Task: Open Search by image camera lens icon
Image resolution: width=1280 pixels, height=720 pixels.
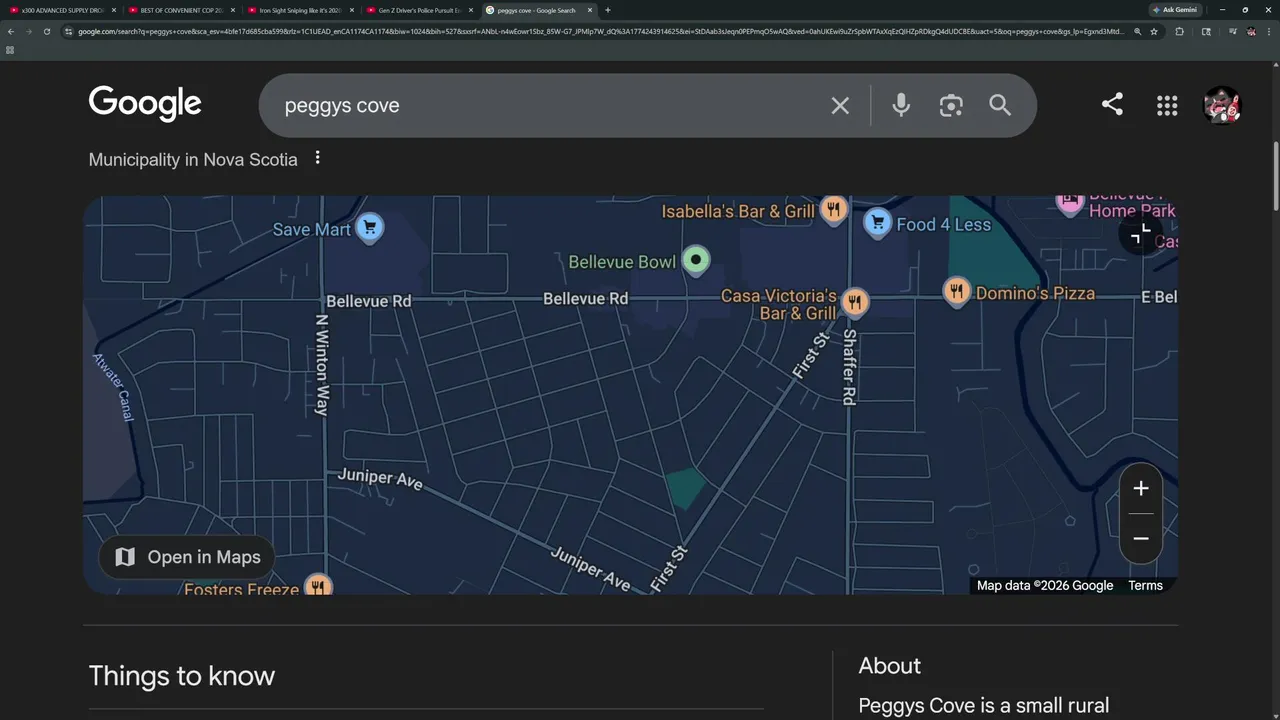Action: tap(951, 105)
